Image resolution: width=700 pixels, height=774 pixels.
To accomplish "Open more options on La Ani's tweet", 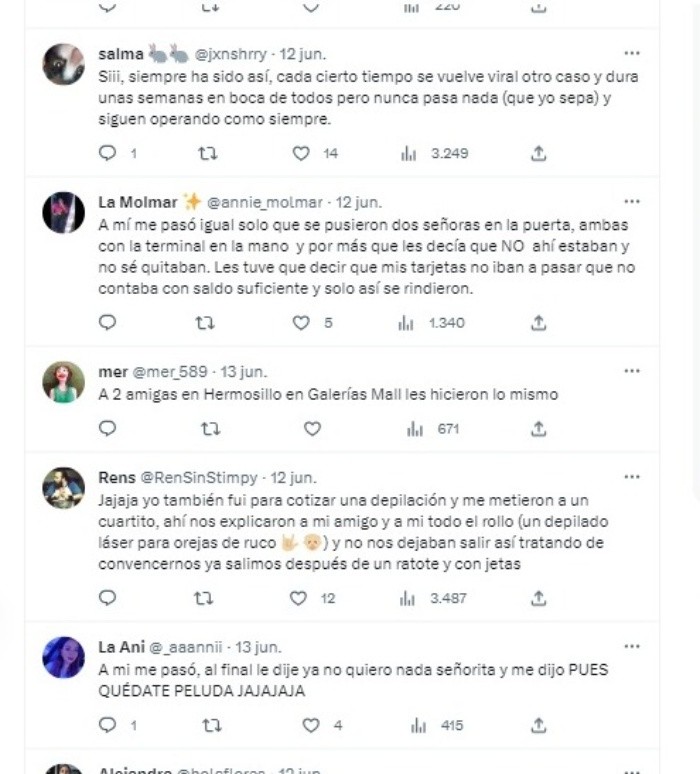I will click(x=631, y=646).
